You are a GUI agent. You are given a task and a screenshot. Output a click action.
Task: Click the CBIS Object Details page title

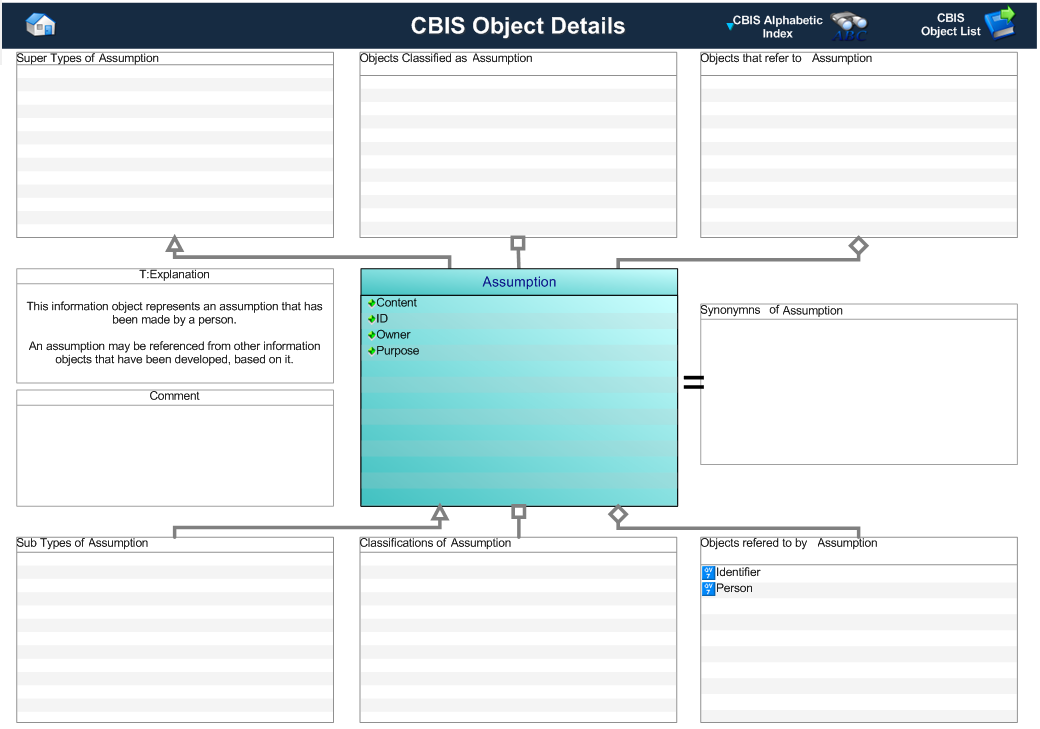(x=518, y=25)
